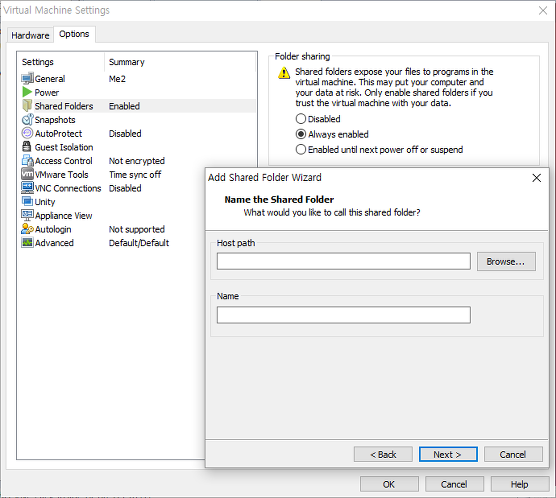Click the Name input field

[x=344, y=315]
